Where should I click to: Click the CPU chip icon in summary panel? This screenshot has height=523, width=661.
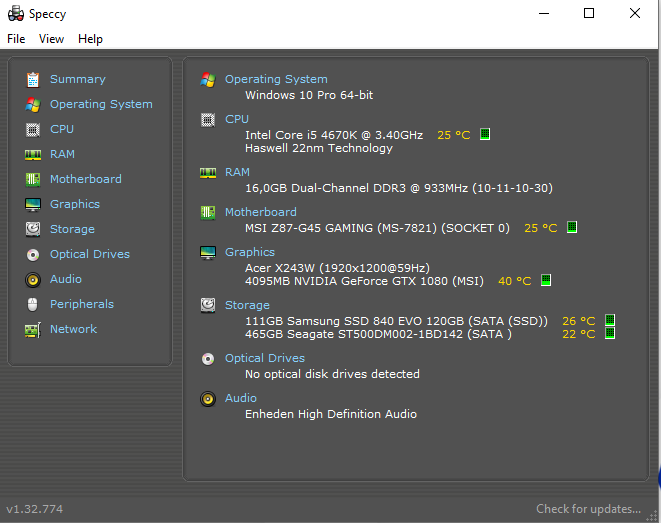(208, 120)
